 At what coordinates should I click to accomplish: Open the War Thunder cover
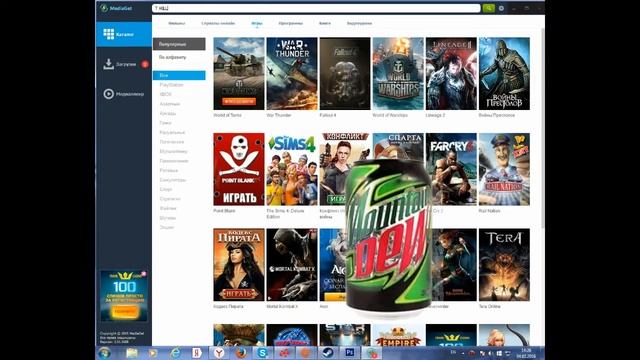(x=292, y=73)
